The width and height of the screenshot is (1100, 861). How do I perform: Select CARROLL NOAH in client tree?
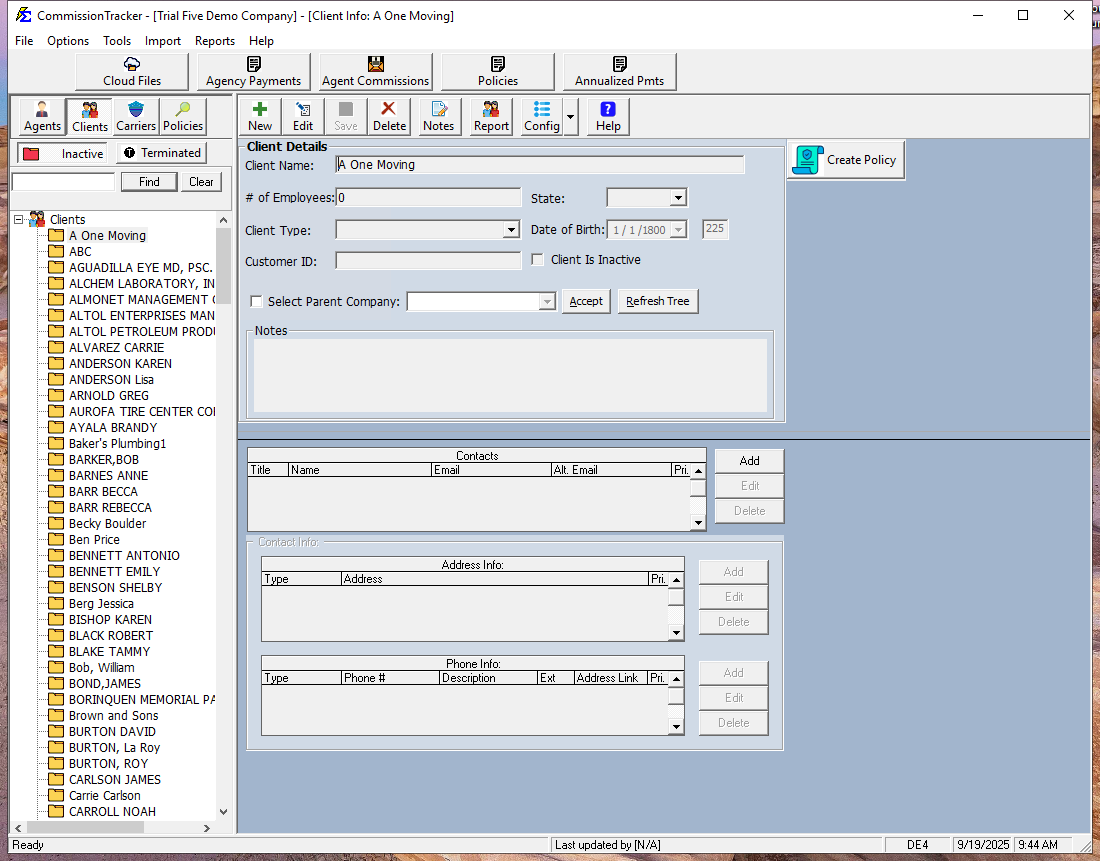[x=112, y=812]
